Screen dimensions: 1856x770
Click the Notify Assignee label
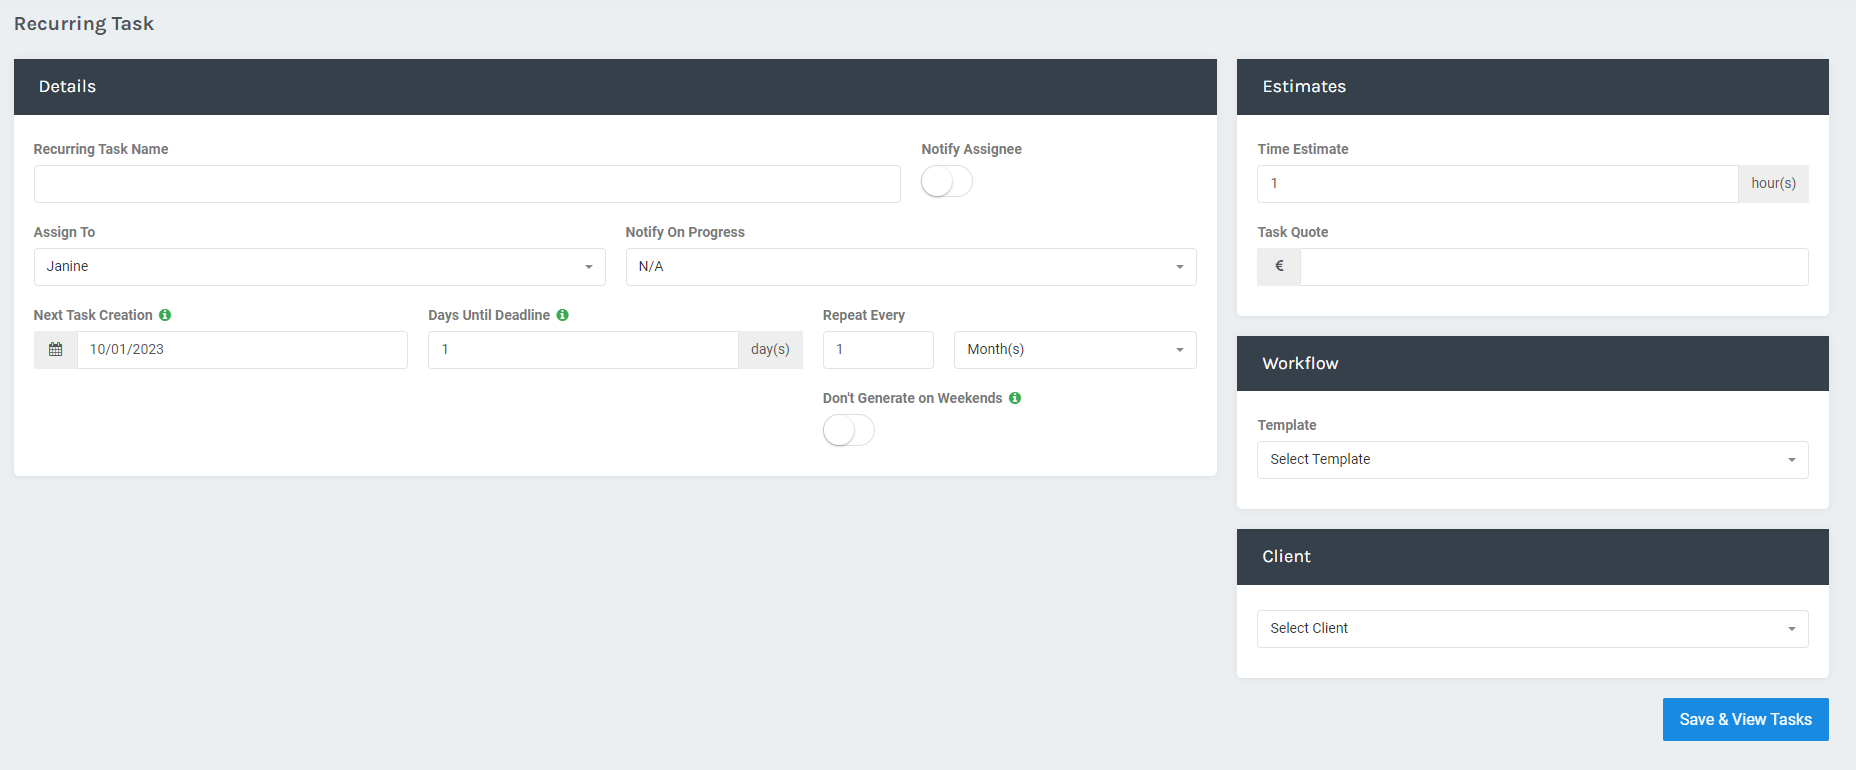pyautogui.click(x=972, y=149)
